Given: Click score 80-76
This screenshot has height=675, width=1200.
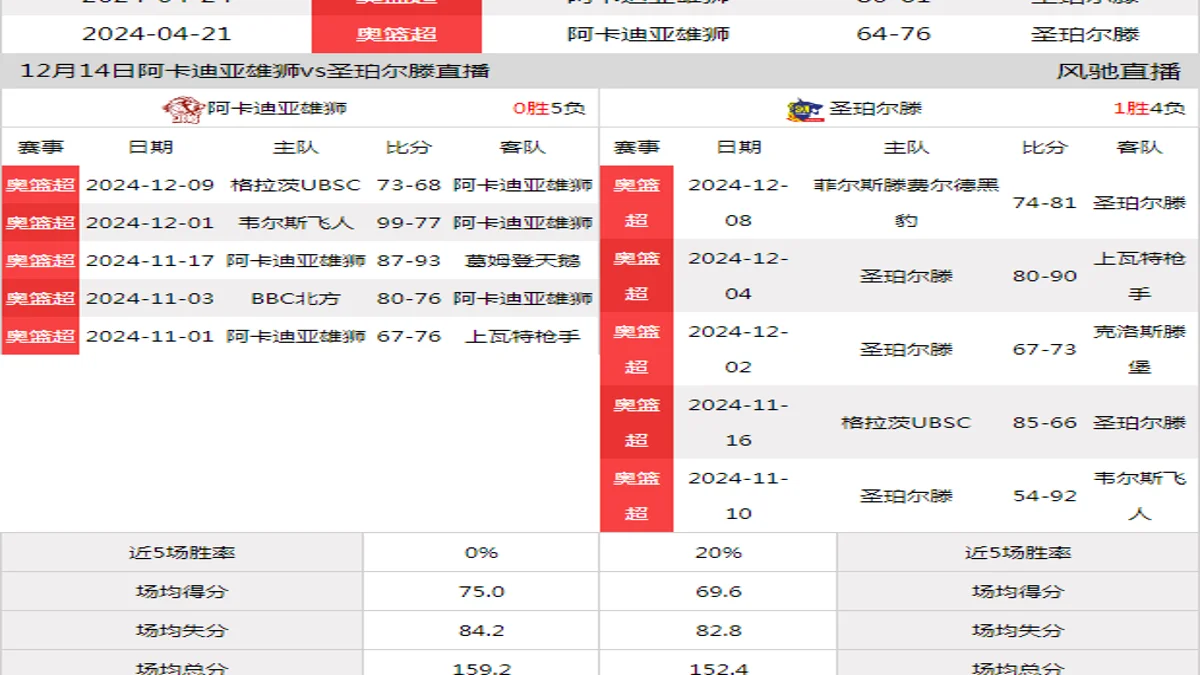Looking at the screenshot, I should click(409, 298).
